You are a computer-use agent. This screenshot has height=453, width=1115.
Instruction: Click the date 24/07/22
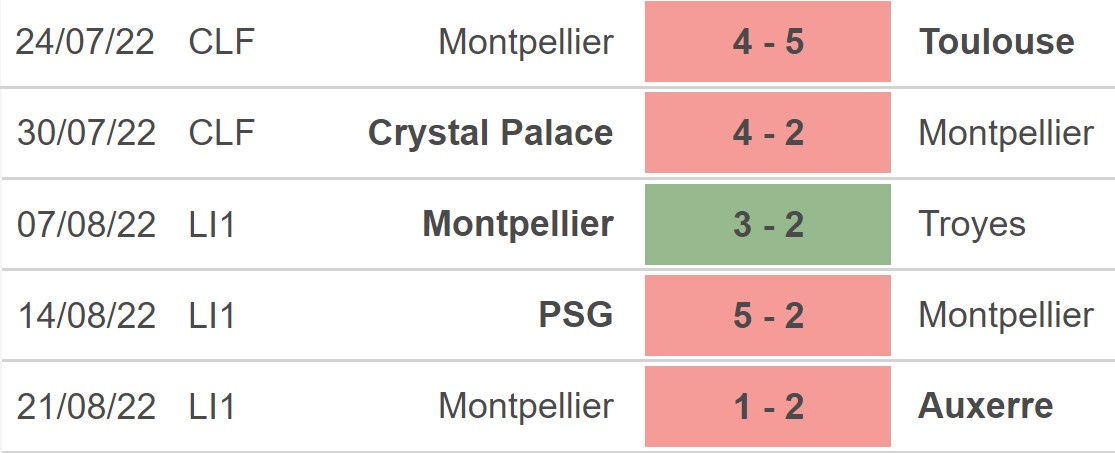(86, 42)
